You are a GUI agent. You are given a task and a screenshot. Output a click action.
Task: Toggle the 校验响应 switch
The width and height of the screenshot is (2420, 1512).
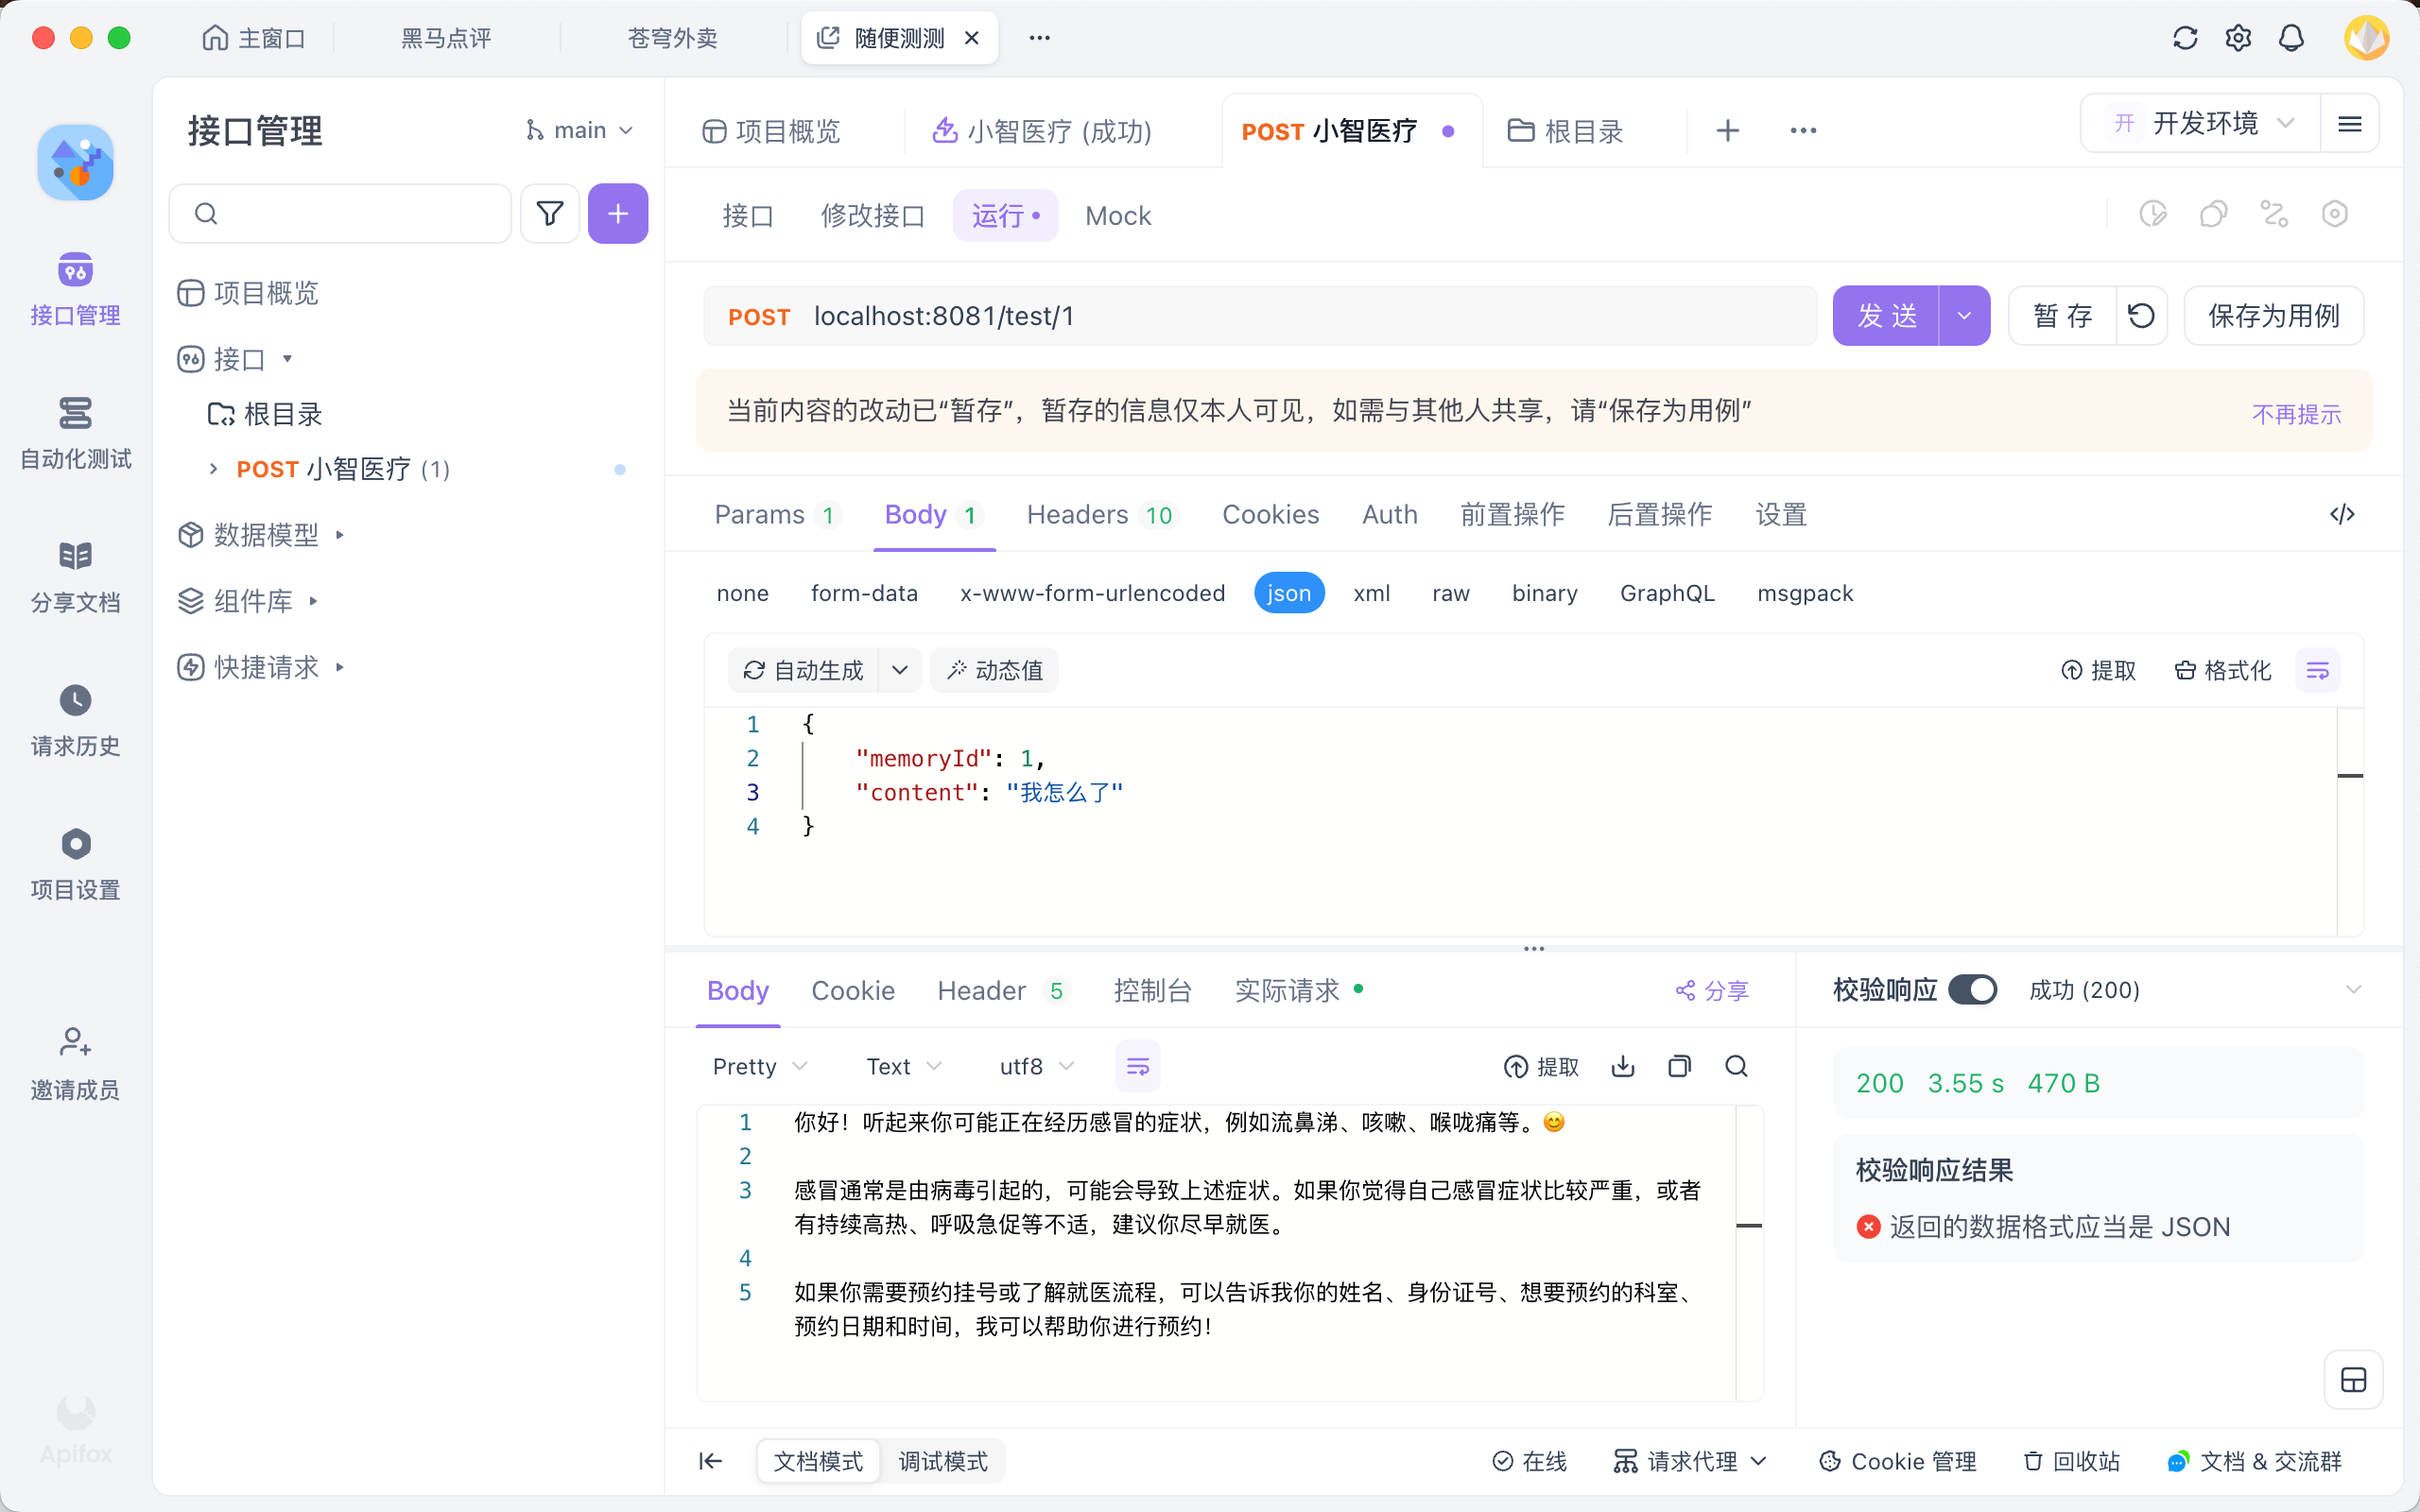point(1972,990)
